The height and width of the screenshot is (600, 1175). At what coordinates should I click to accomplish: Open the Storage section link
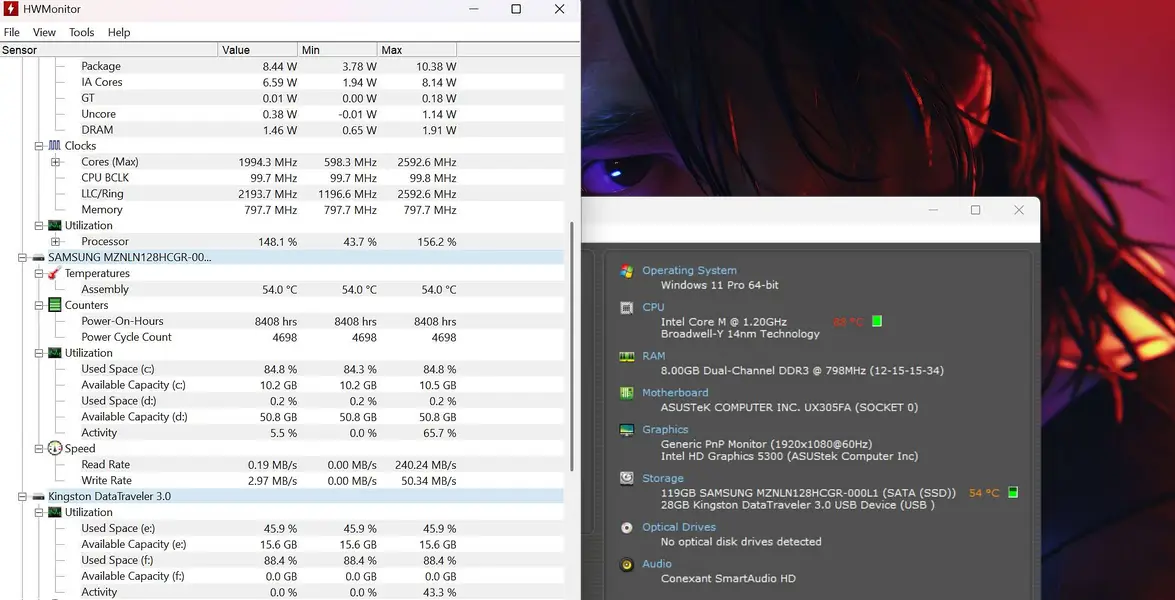point(662,479)
